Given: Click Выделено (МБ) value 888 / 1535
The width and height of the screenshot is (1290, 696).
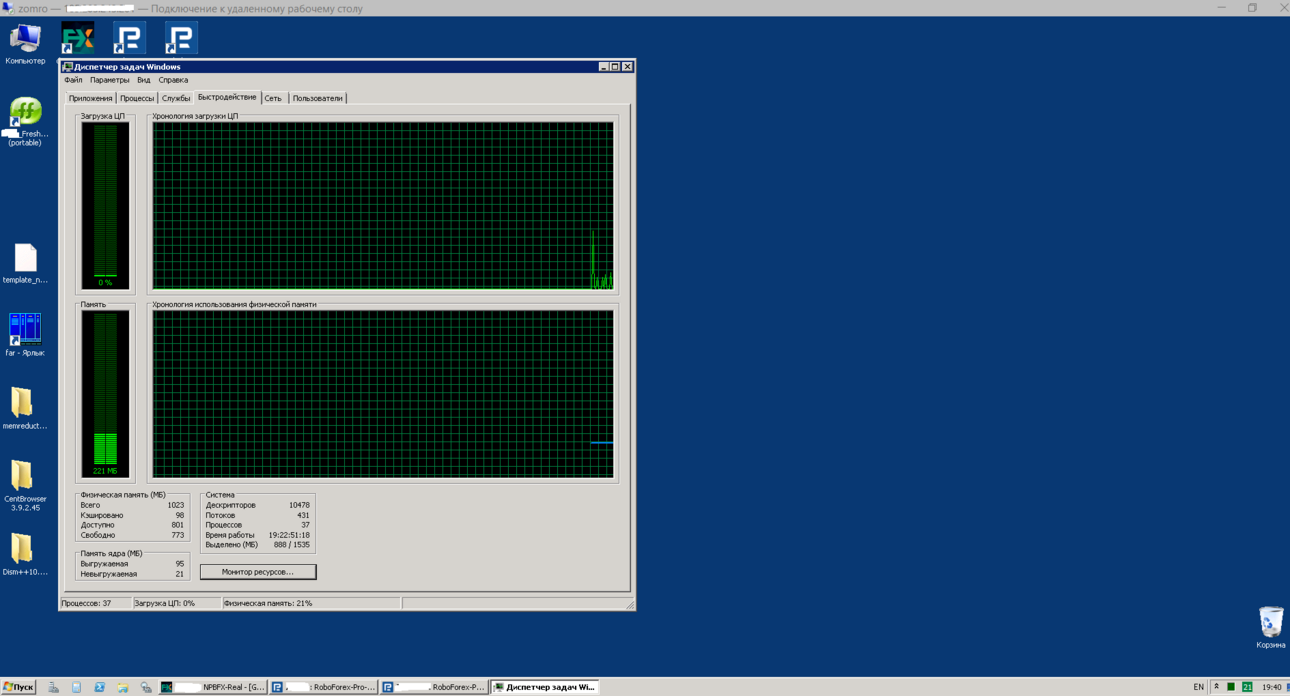Looking at the screenshot, I should [292, 545].
